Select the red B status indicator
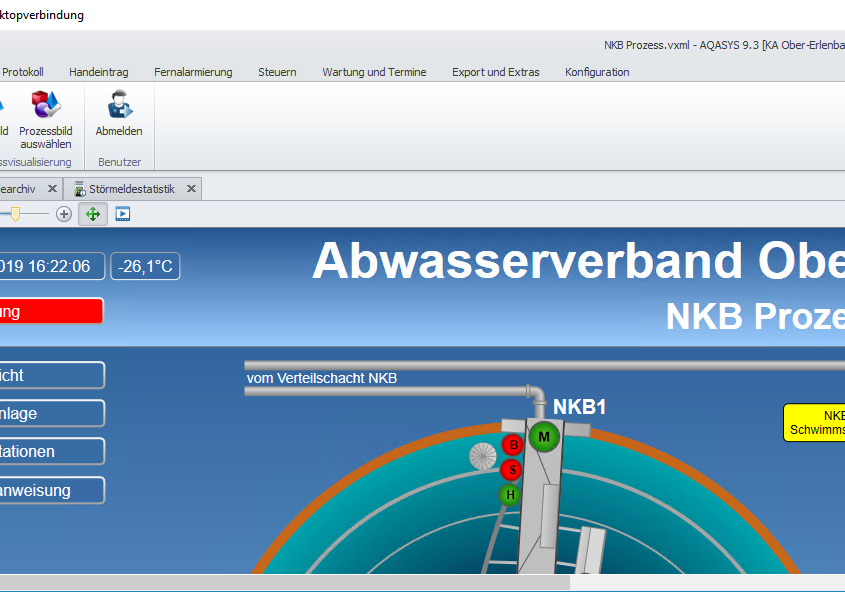 coord(513,445)
